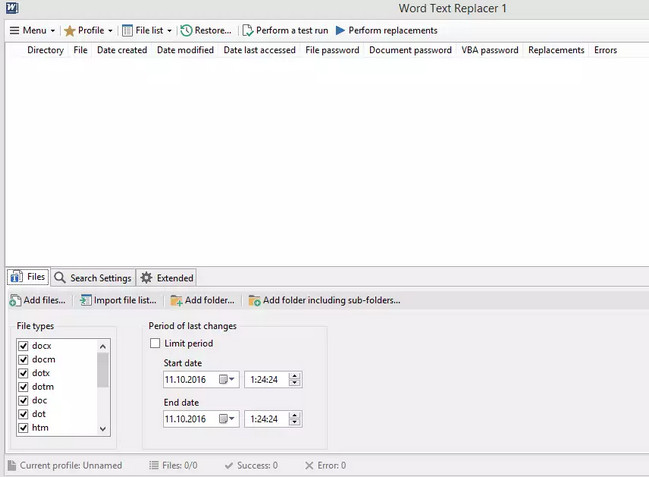Switch to the Search Settings tab
The height and width of the screenshot is (477, 649).
coord(93,278)
